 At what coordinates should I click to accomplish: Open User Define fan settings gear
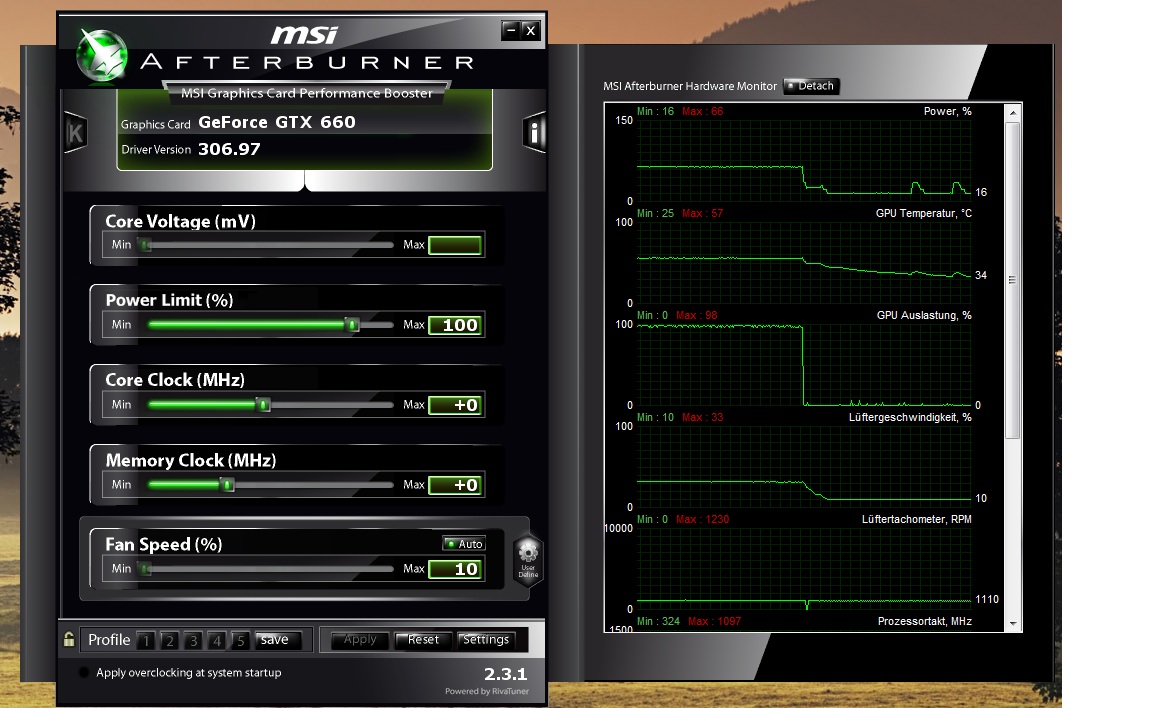point(528,559)
